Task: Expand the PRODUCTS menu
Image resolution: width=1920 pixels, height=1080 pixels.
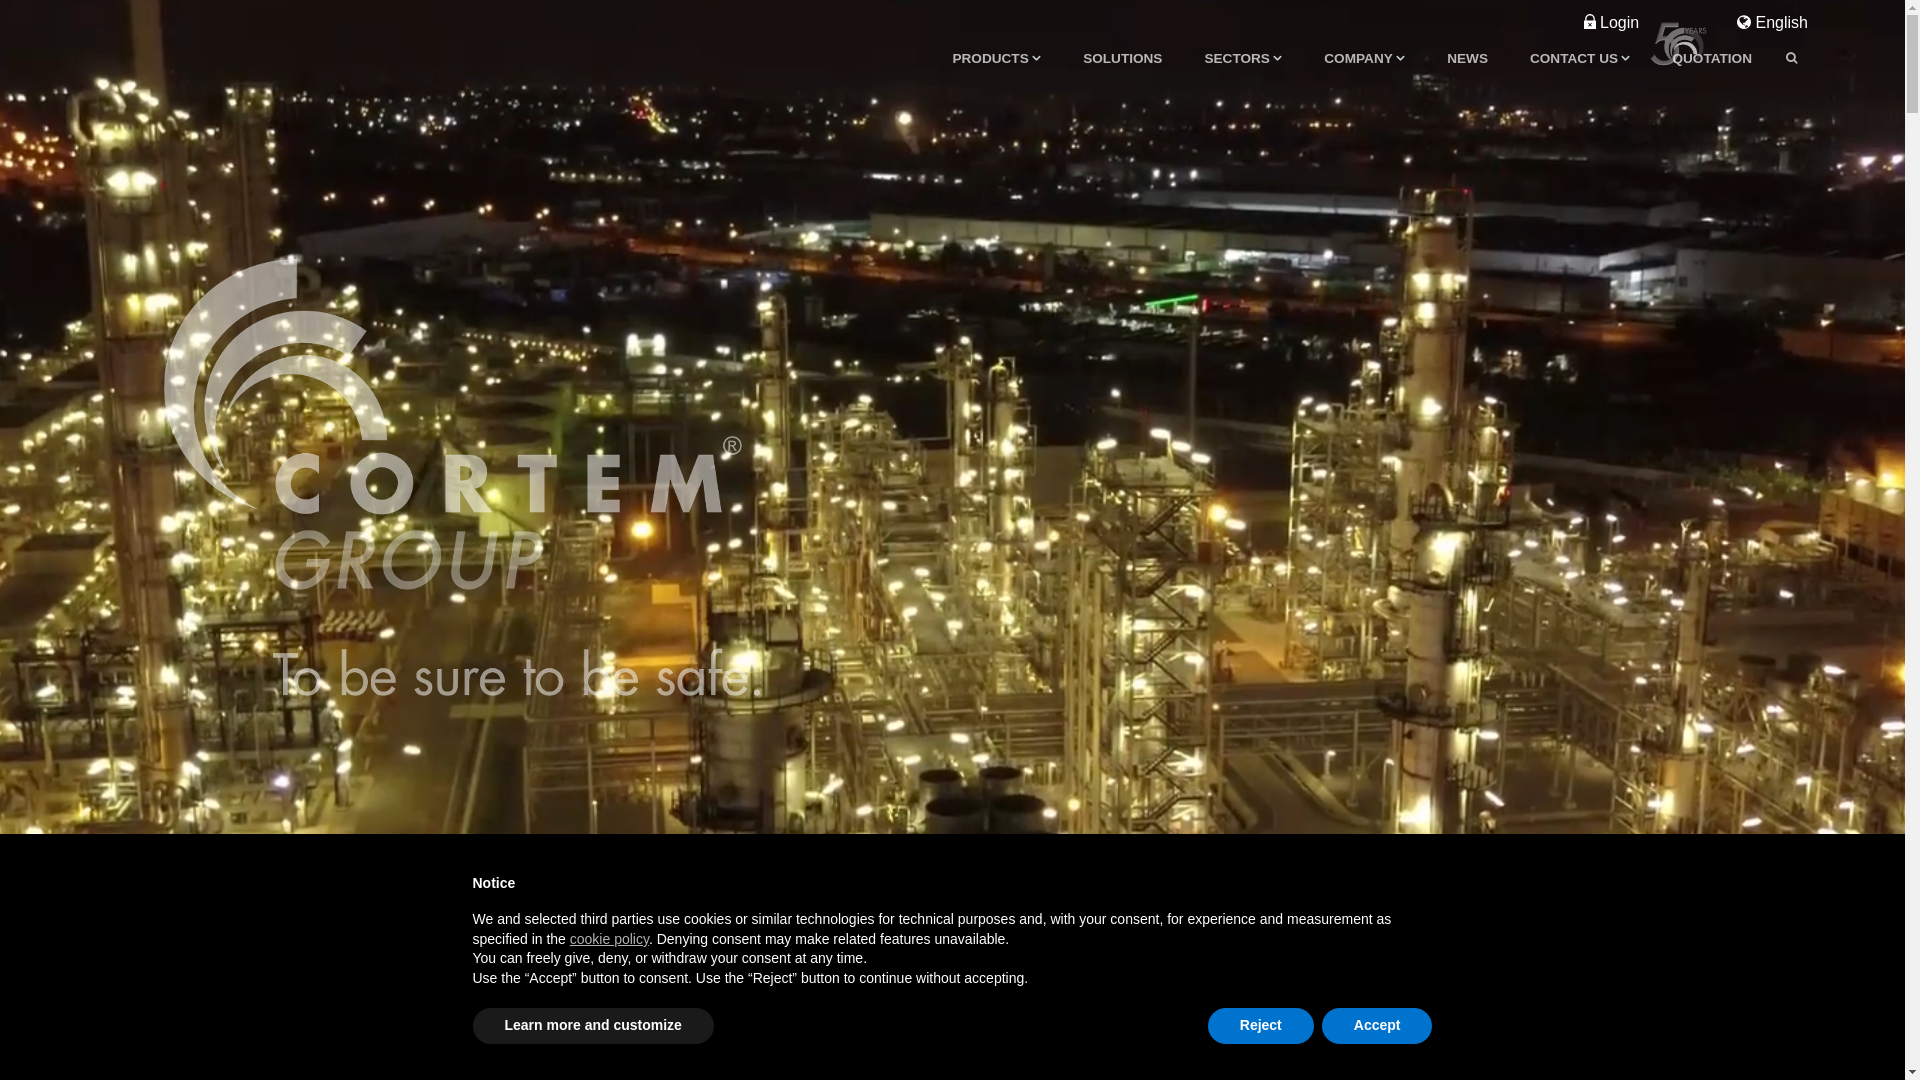Action: point(996,59)
